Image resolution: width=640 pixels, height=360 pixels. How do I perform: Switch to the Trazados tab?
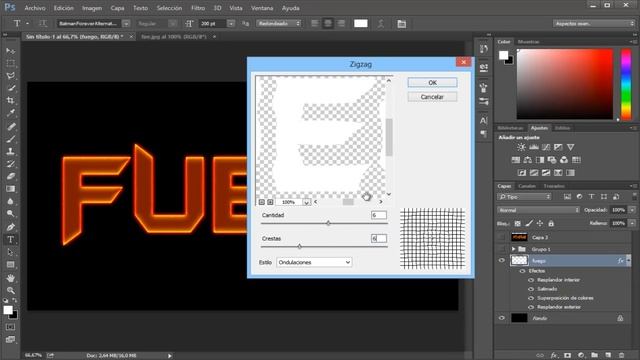[x=554, y=186]
